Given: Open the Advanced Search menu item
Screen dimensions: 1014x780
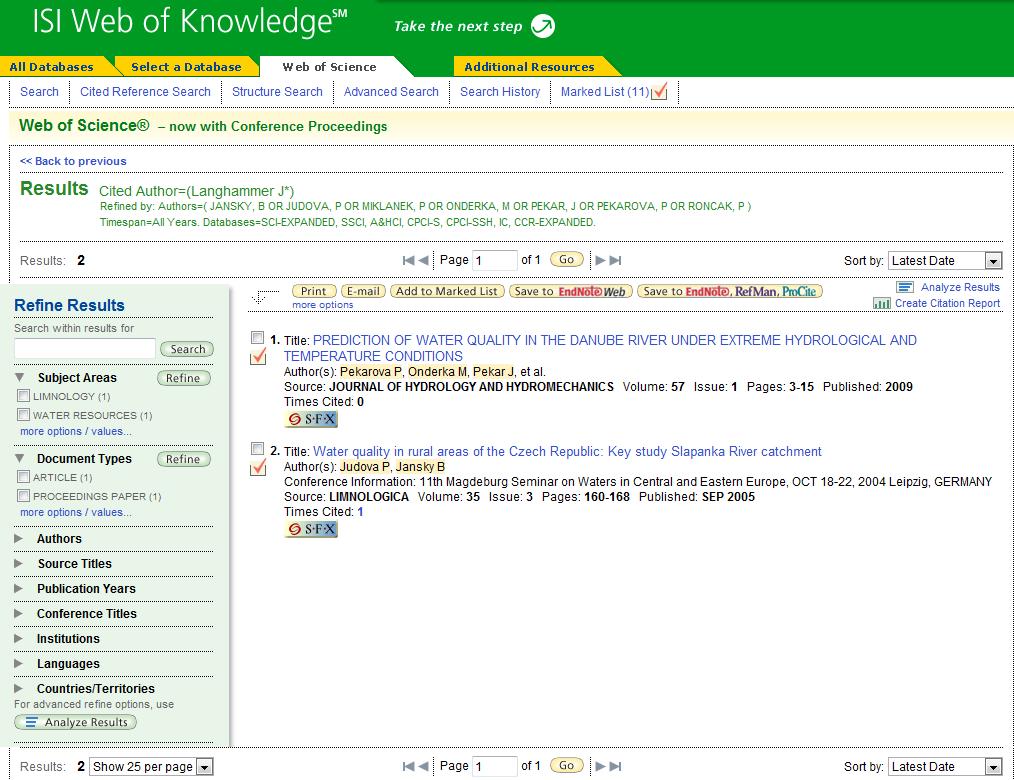Looking at the screenshot, I should pyautogui.click(x=391, y=92).
